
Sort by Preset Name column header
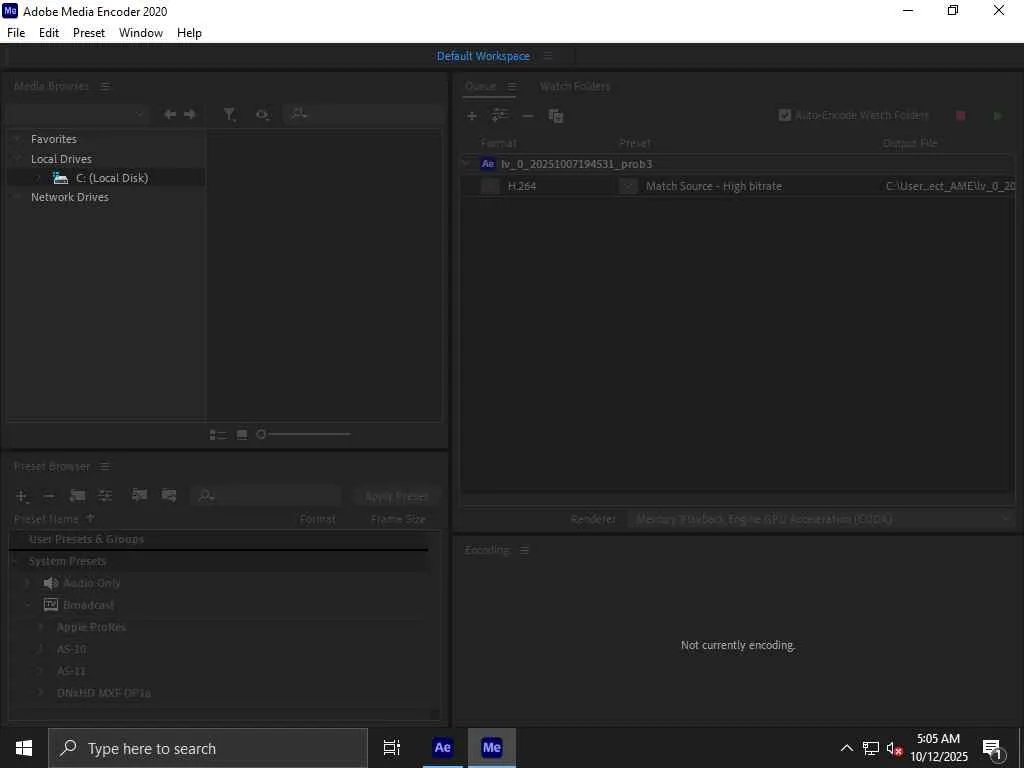pyautogui.click(x=46, y=519)
